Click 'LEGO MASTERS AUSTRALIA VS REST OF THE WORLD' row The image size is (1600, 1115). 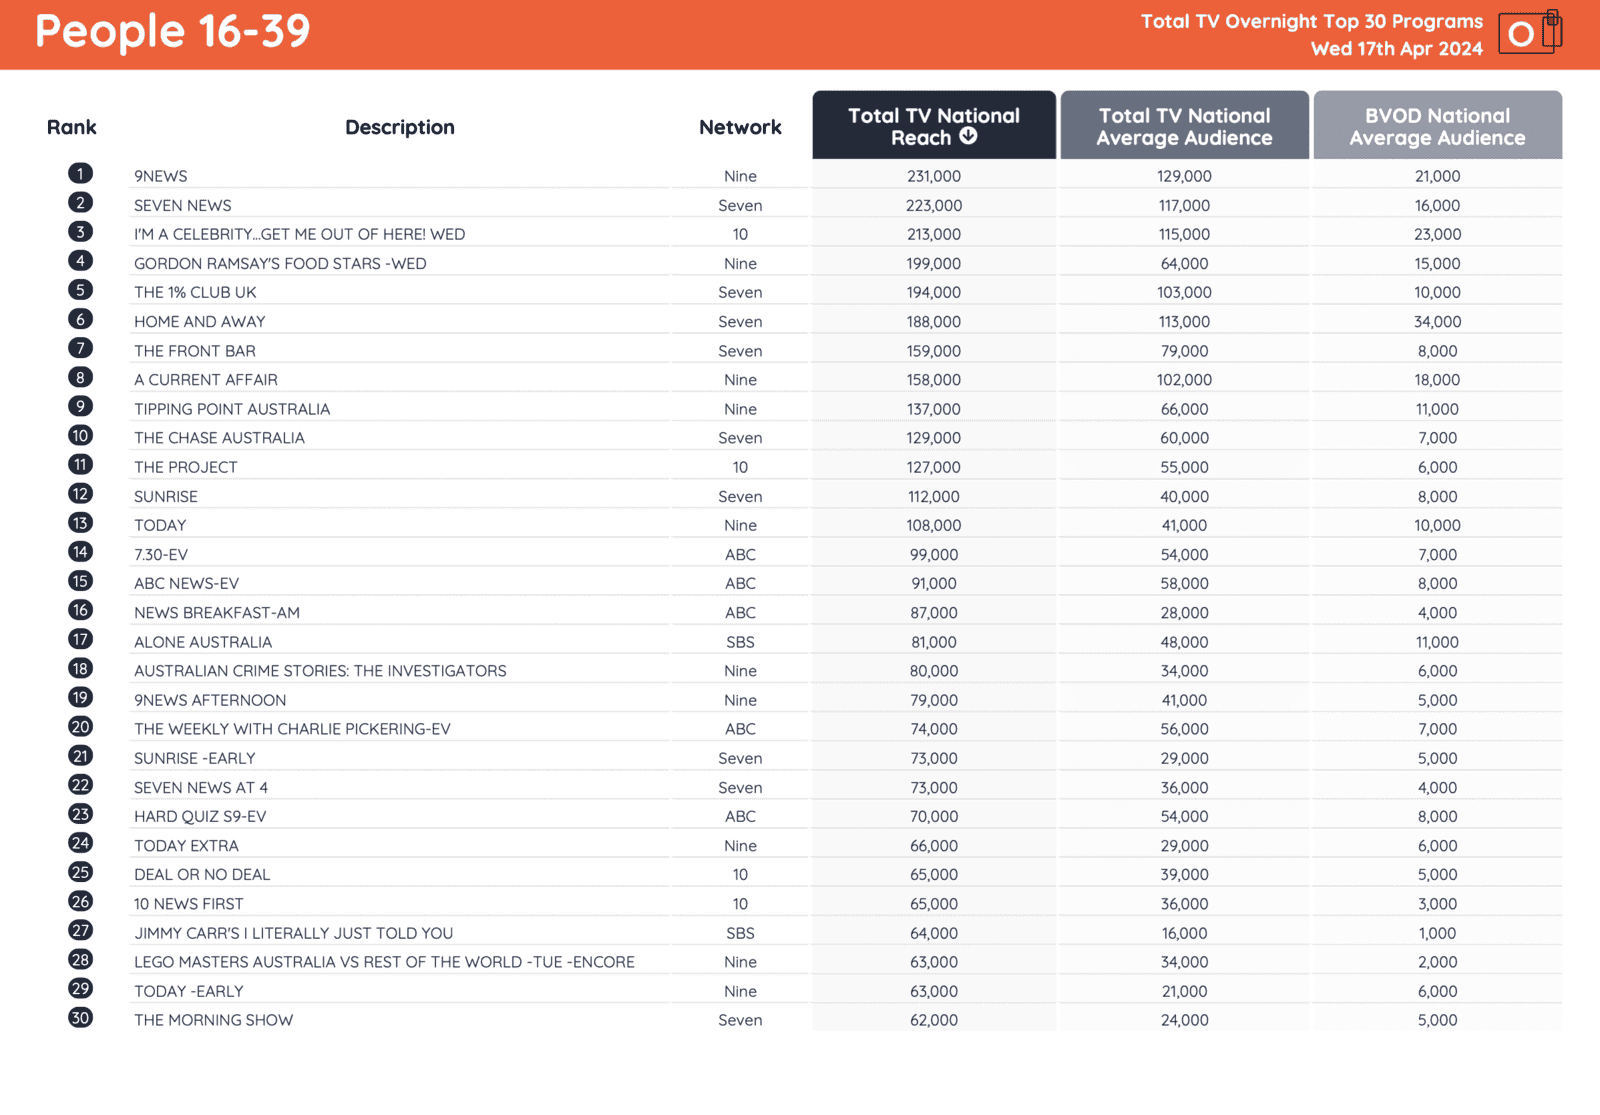[x=385, y=962]
